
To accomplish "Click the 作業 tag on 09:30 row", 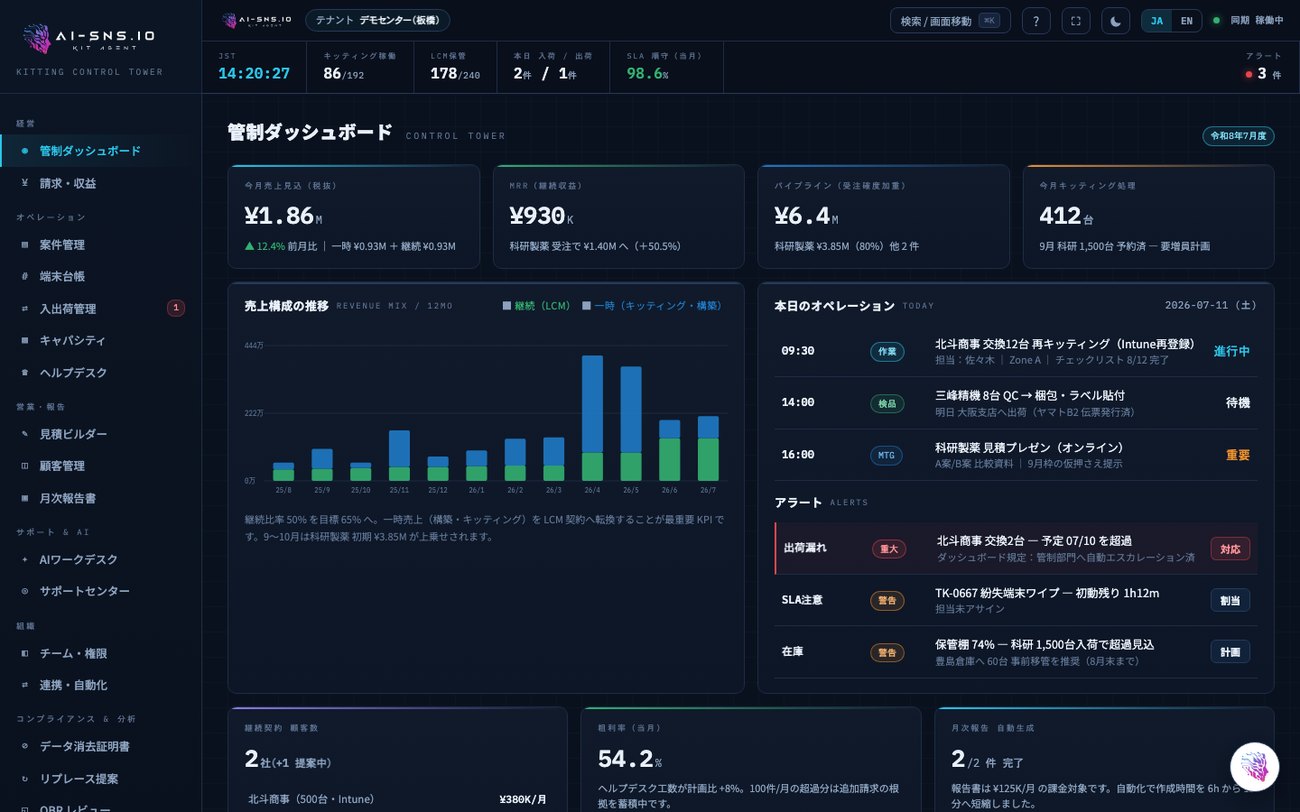I will coord(887,352).
